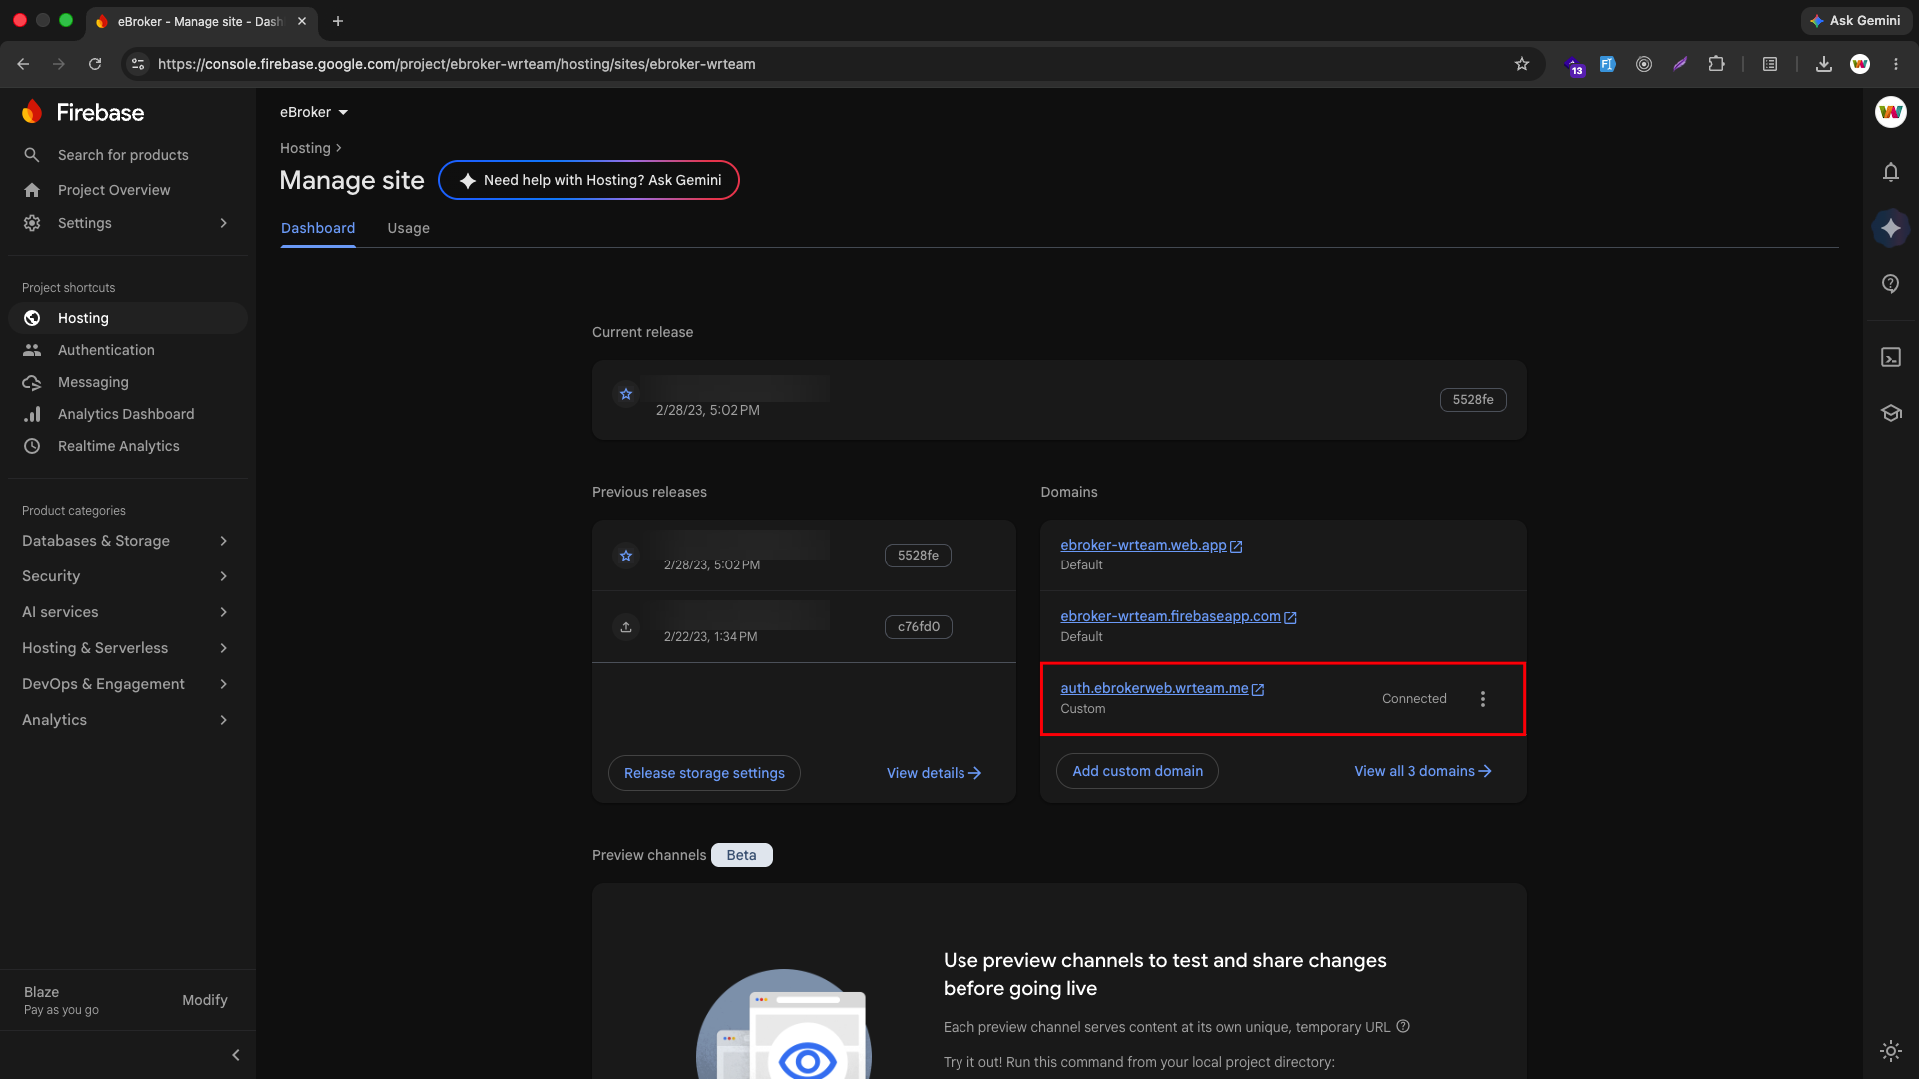This screenshot has width=1919, height=1079.
Task: Open the notifications bell icon
Action: (1890, 172)
